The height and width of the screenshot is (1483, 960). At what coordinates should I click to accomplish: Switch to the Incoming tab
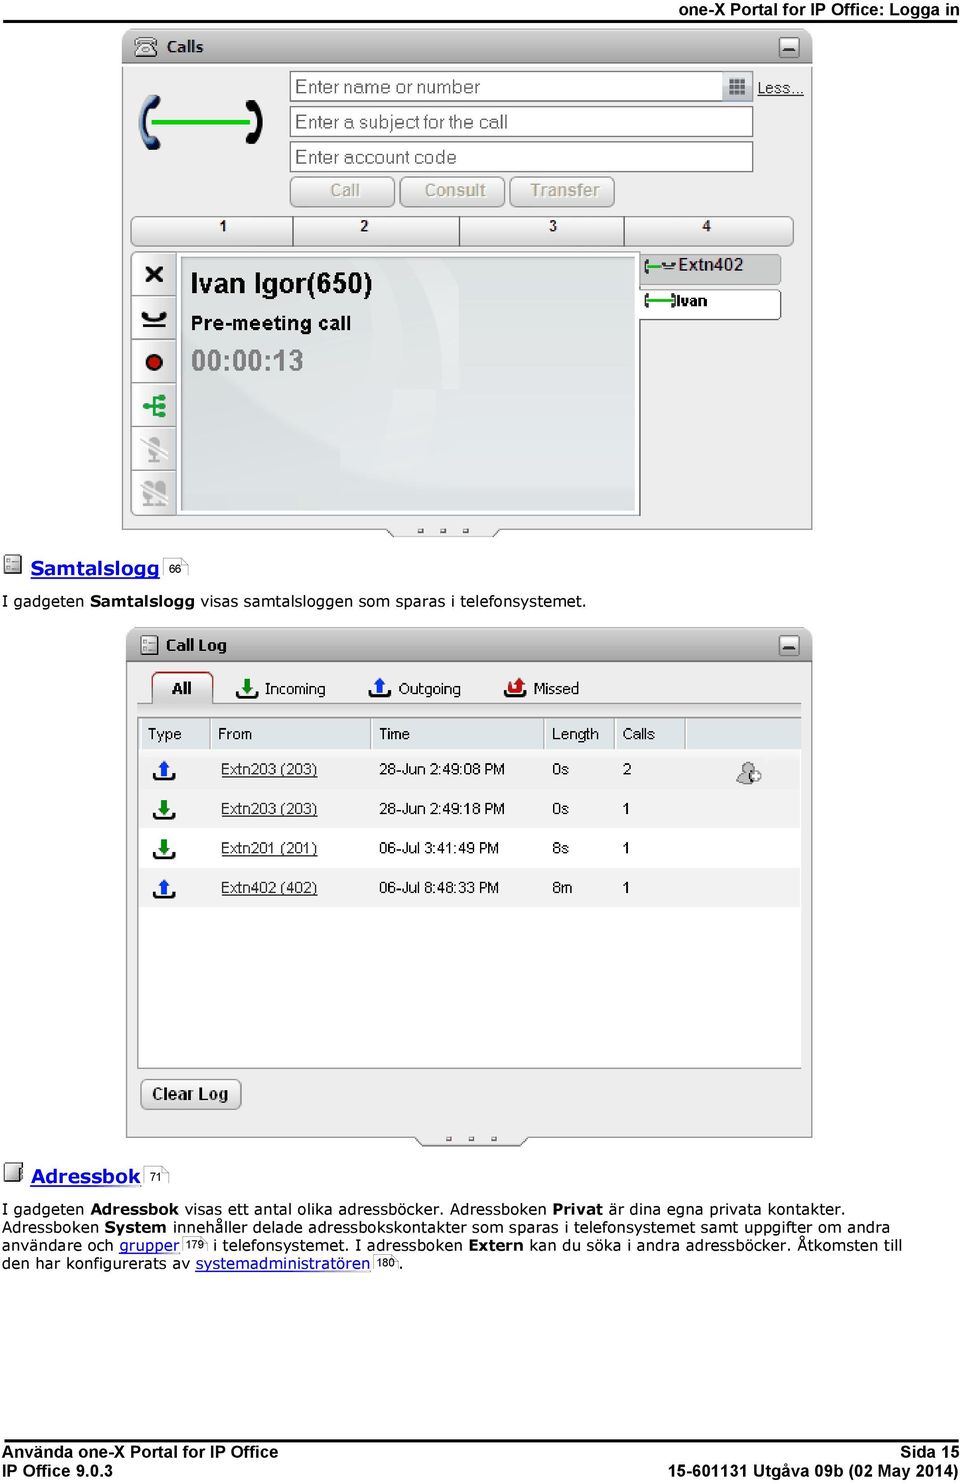tap(281, 688)
